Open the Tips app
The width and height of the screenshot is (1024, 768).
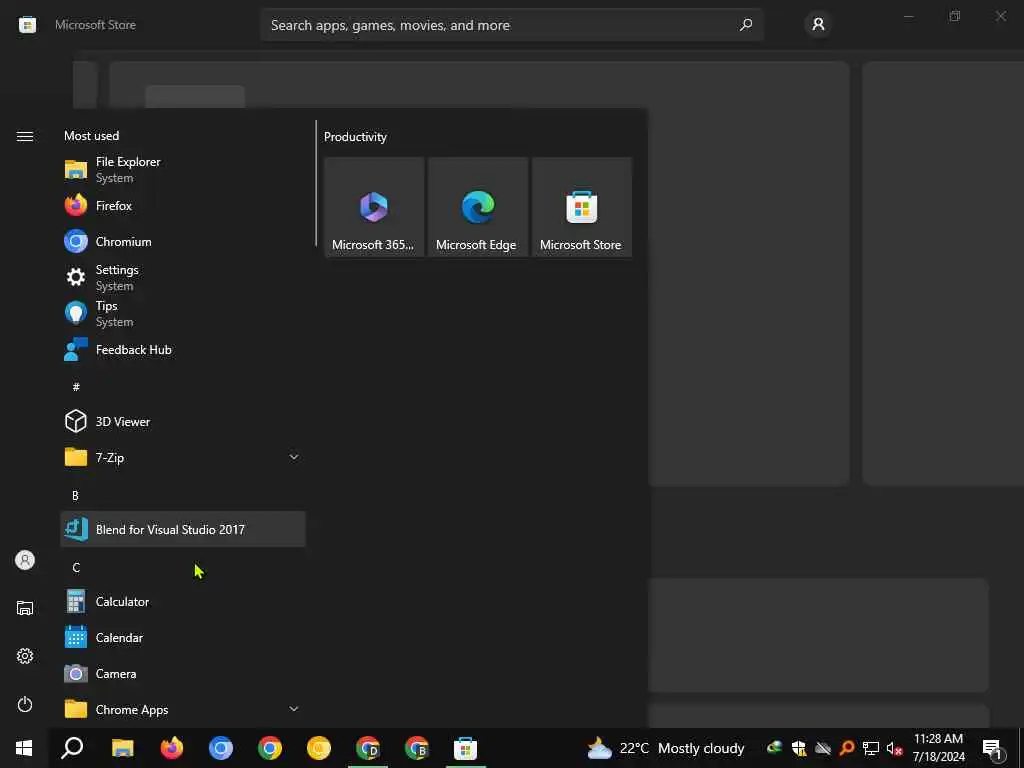tap(183, 313)
